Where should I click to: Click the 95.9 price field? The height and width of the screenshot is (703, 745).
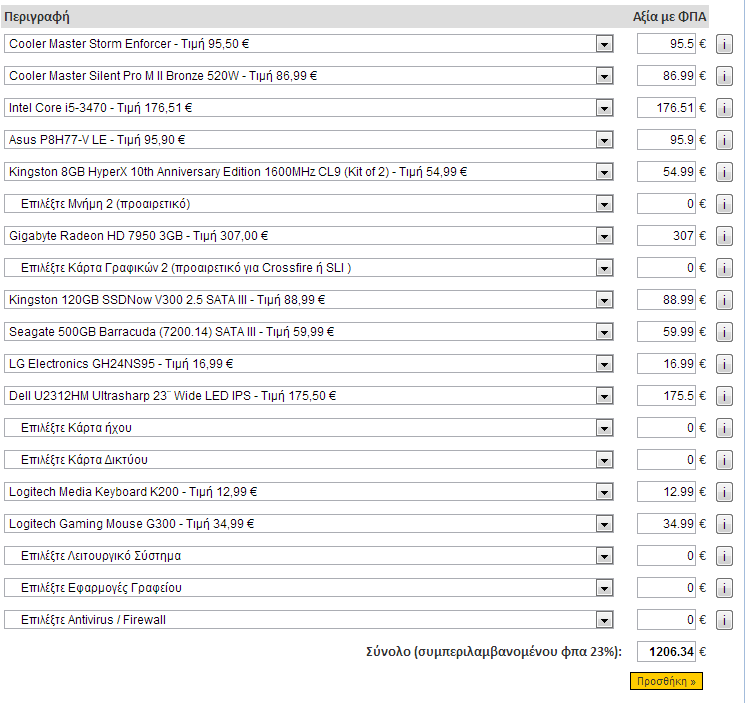click(666, 140)
